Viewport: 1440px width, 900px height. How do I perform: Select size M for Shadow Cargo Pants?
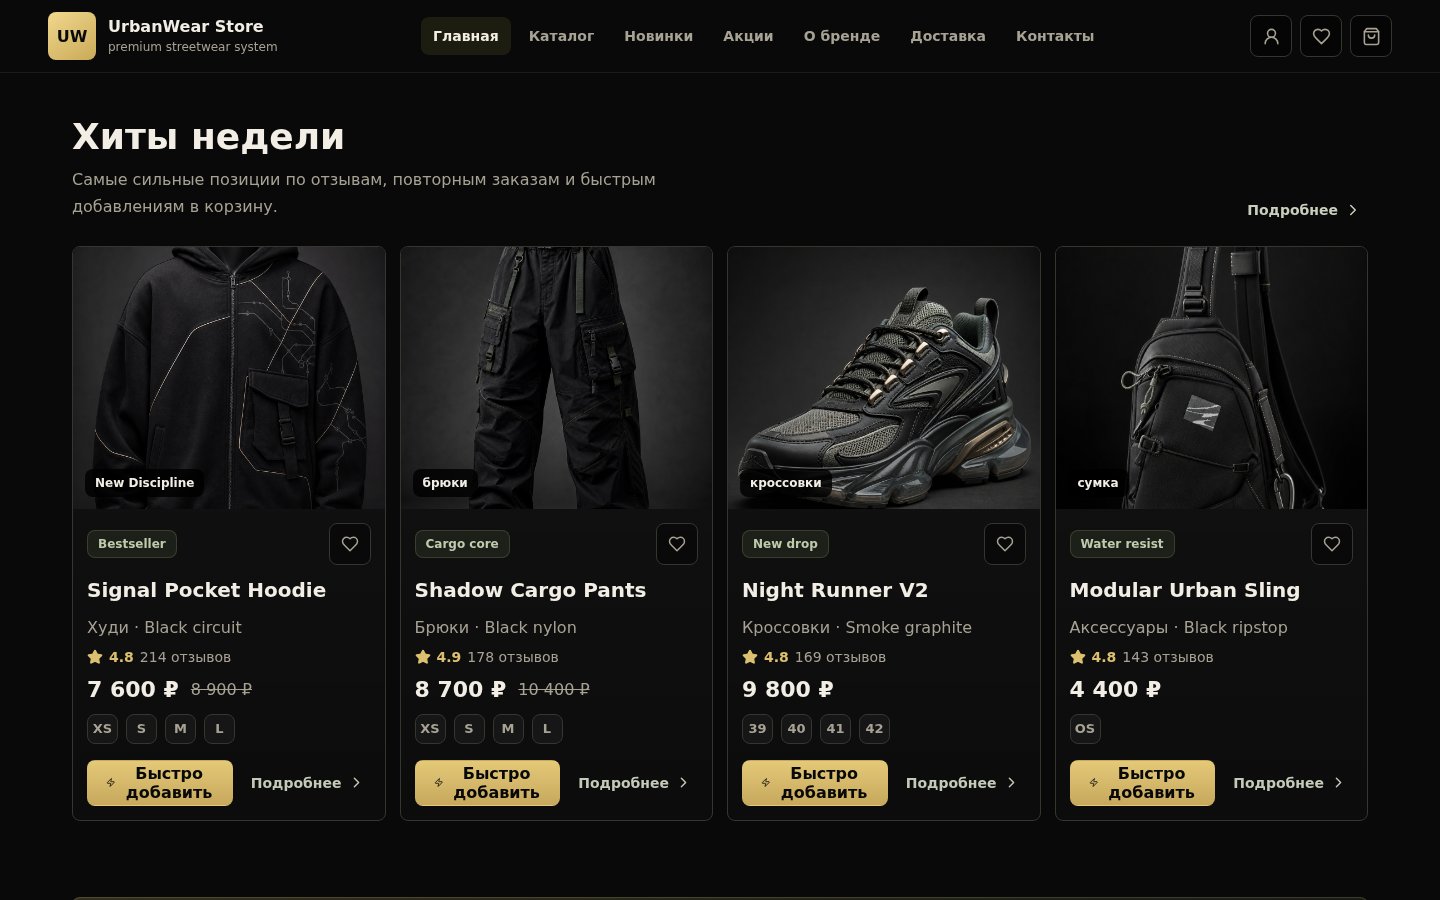click(508, 729)
